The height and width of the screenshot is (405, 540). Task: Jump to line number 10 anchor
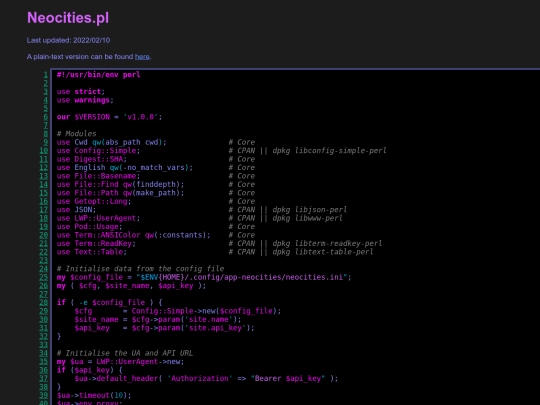[x=44, y=150]
